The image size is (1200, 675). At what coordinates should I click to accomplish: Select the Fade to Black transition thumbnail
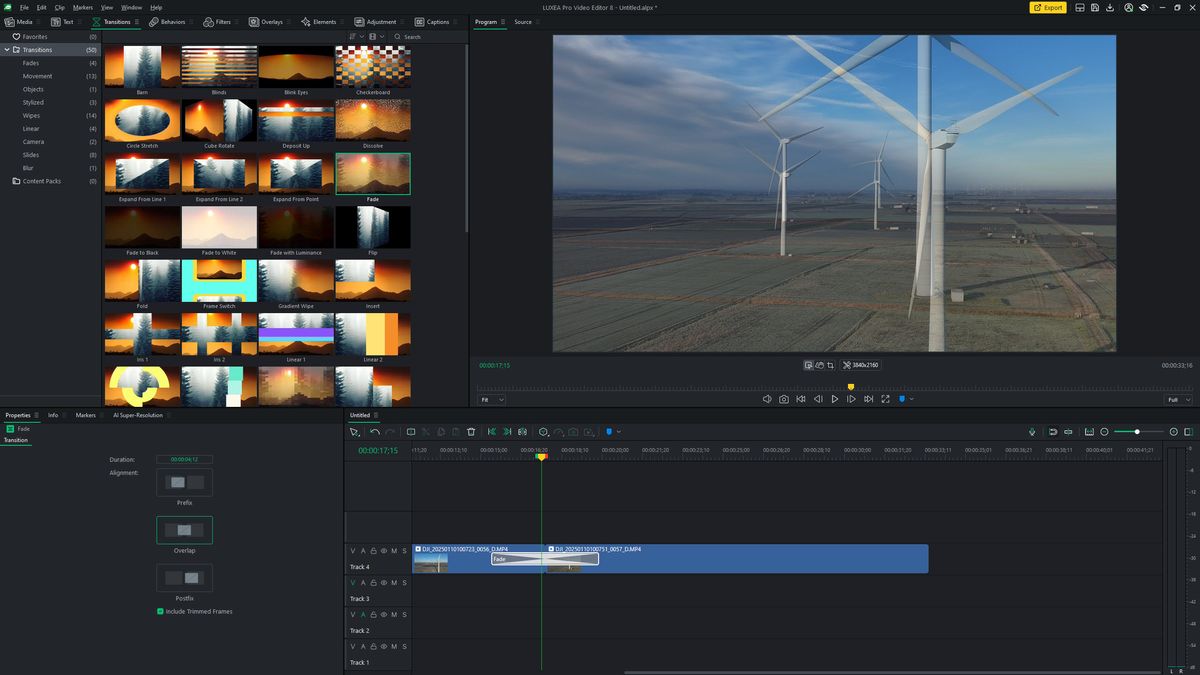141,226
